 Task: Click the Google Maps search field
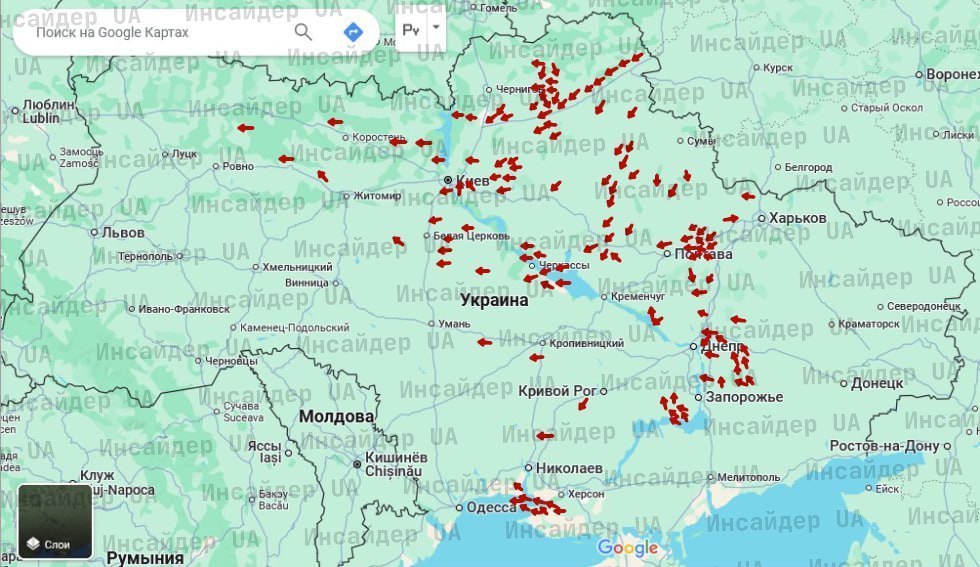(x=150, y=32)
